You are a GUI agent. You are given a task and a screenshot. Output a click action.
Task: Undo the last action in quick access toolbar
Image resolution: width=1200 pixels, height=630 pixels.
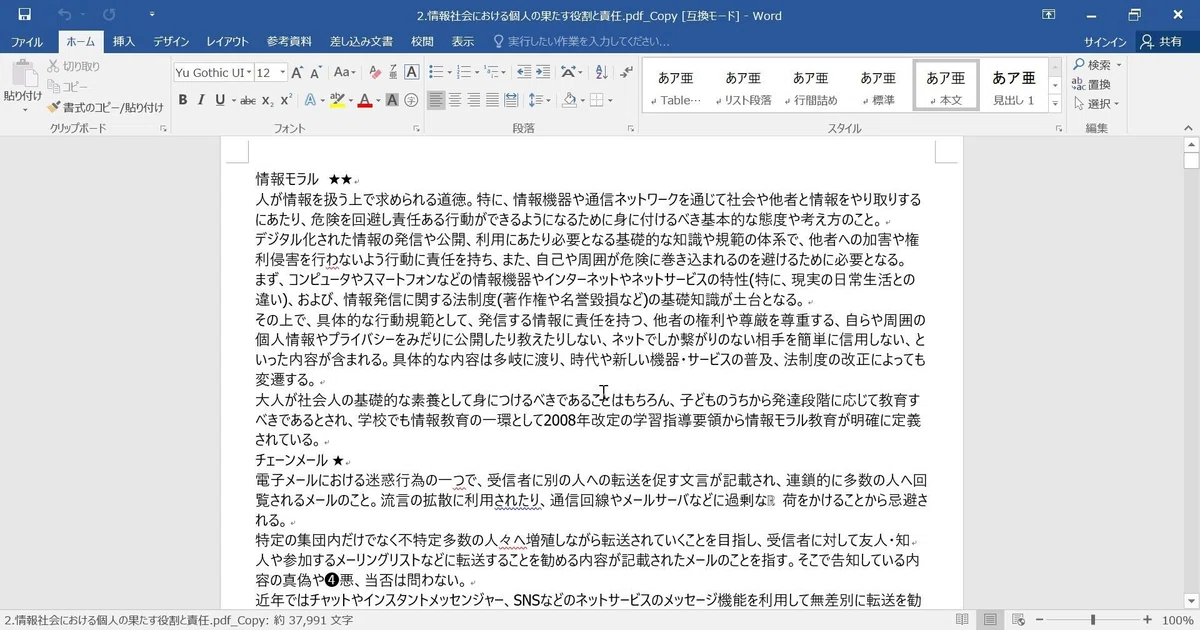click(x=65, y=15)
